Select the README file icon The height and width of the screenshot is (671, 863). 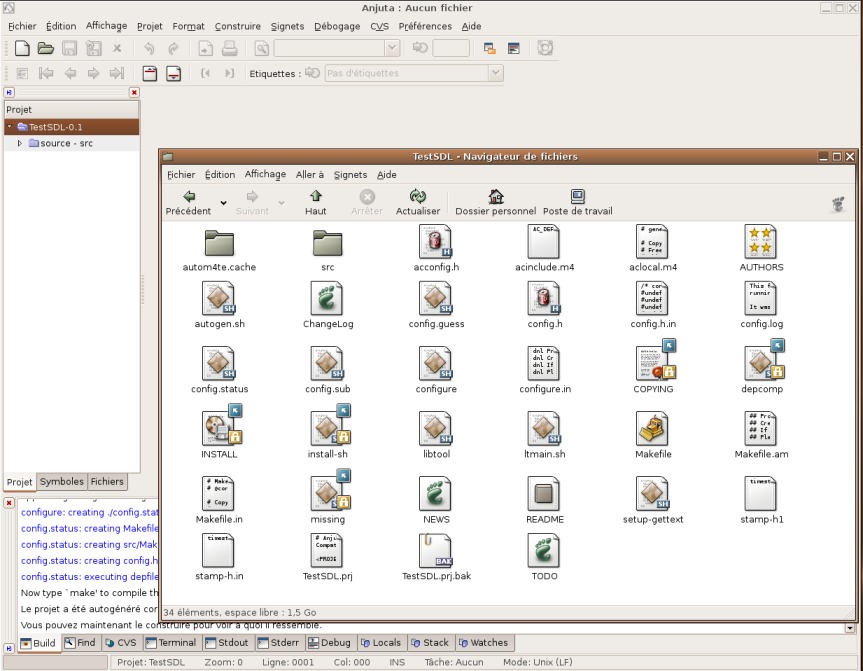pyautogui.click(x=544, y=493)
